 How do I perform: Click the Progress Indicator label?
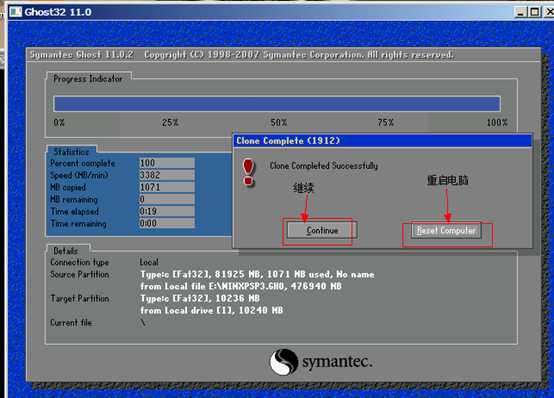(x=88, y=78)
